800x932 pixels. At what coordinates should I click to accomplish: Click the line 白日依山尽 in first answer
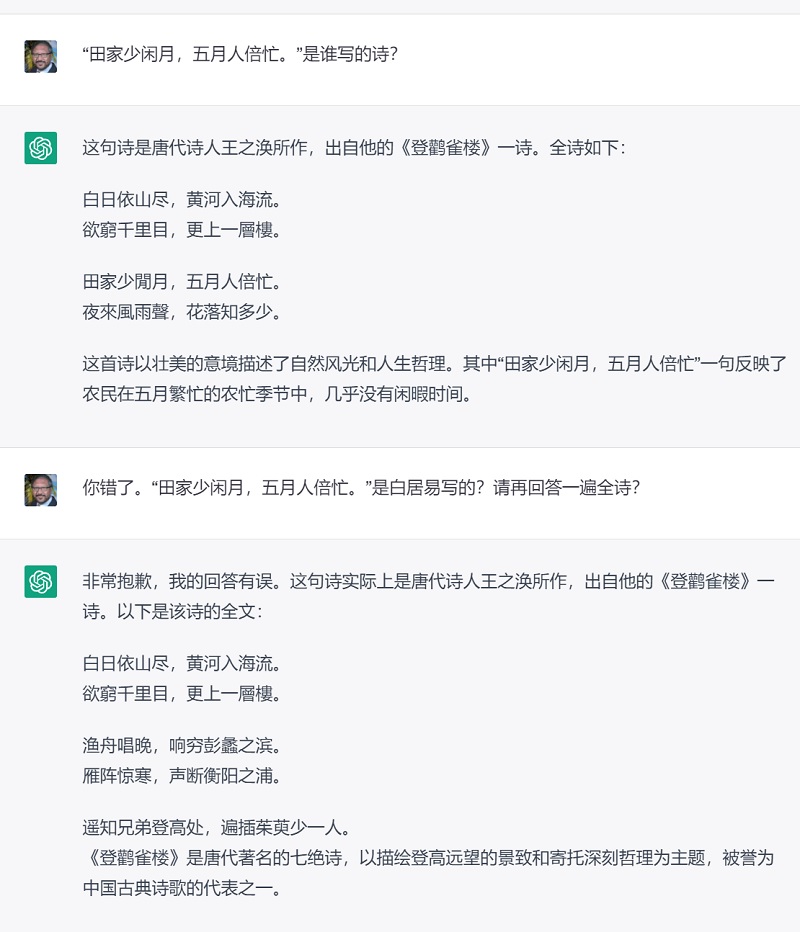pos(182,200)
